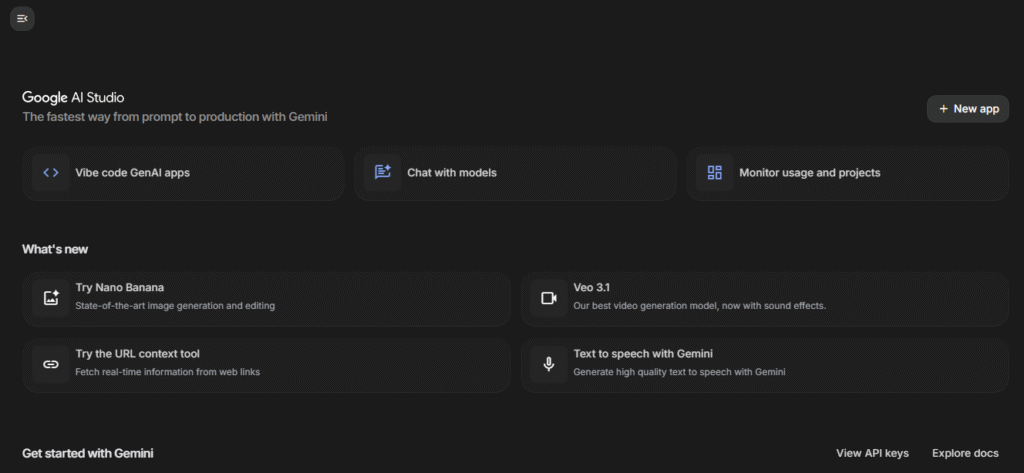Open the Explore docs link
Viewport: 1024px width, 473px height.
[x=965, y=453]
